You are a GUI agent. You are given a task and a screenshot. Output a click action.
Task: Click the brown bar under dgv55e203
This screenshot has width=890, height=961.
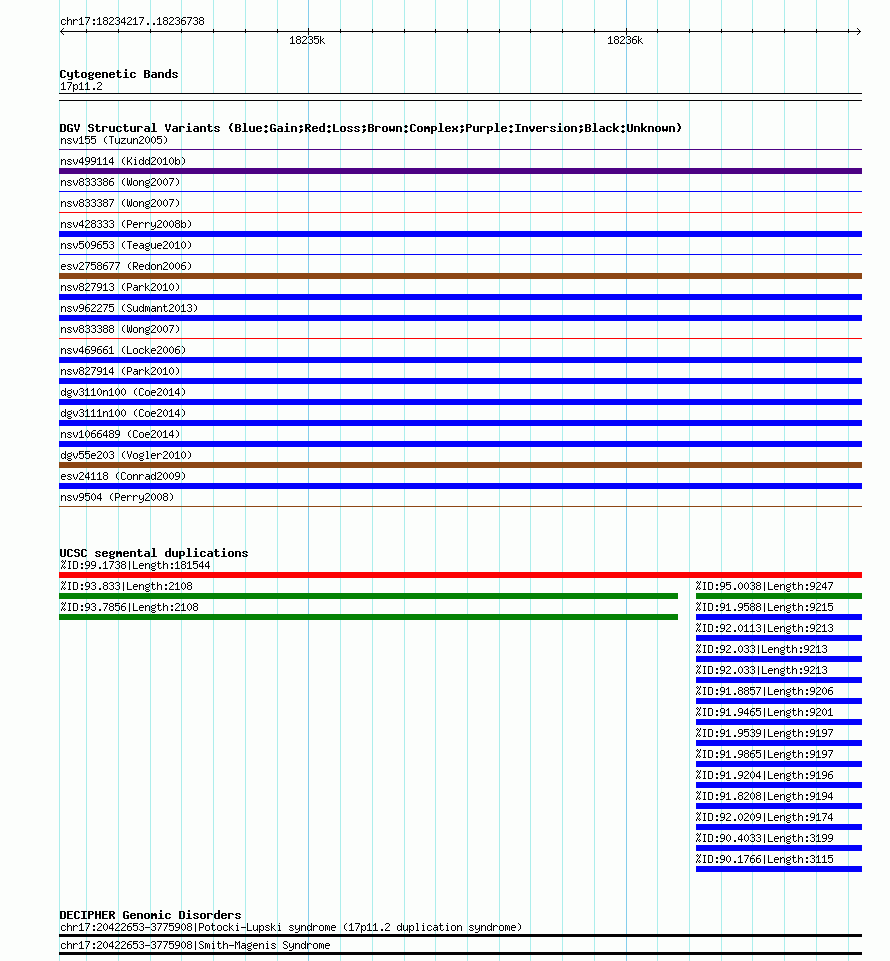tap(460, 465)
